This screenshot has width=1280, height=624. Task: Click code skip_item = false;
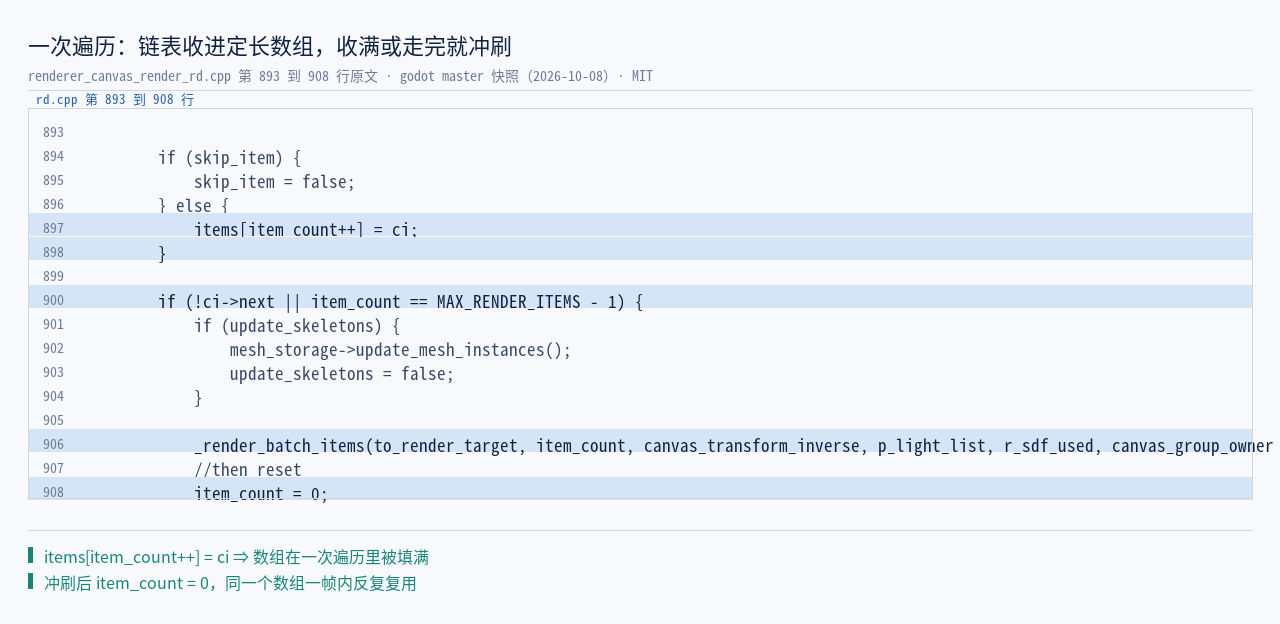[x=274, y=182]
